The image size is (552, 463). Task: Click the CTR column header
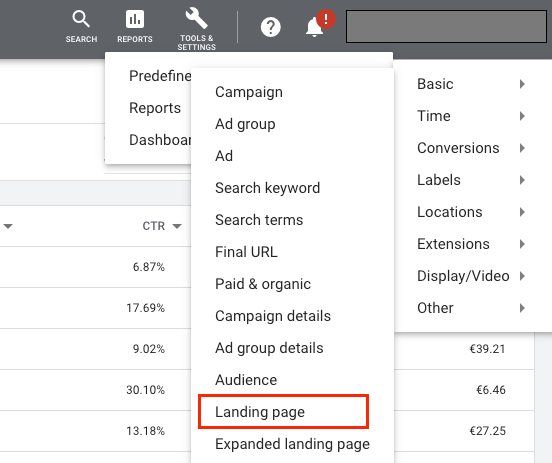(153, 226)
